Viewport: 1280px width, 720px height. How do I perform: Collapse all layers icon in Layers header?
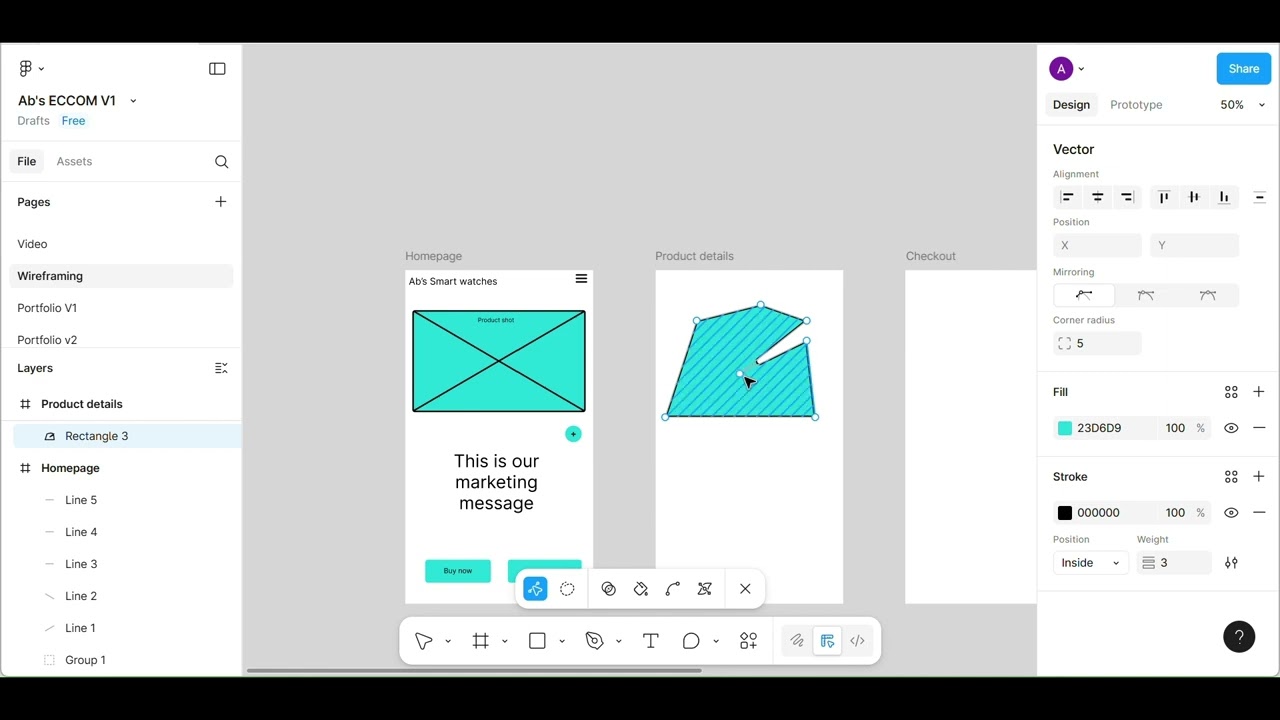(221, 368)
